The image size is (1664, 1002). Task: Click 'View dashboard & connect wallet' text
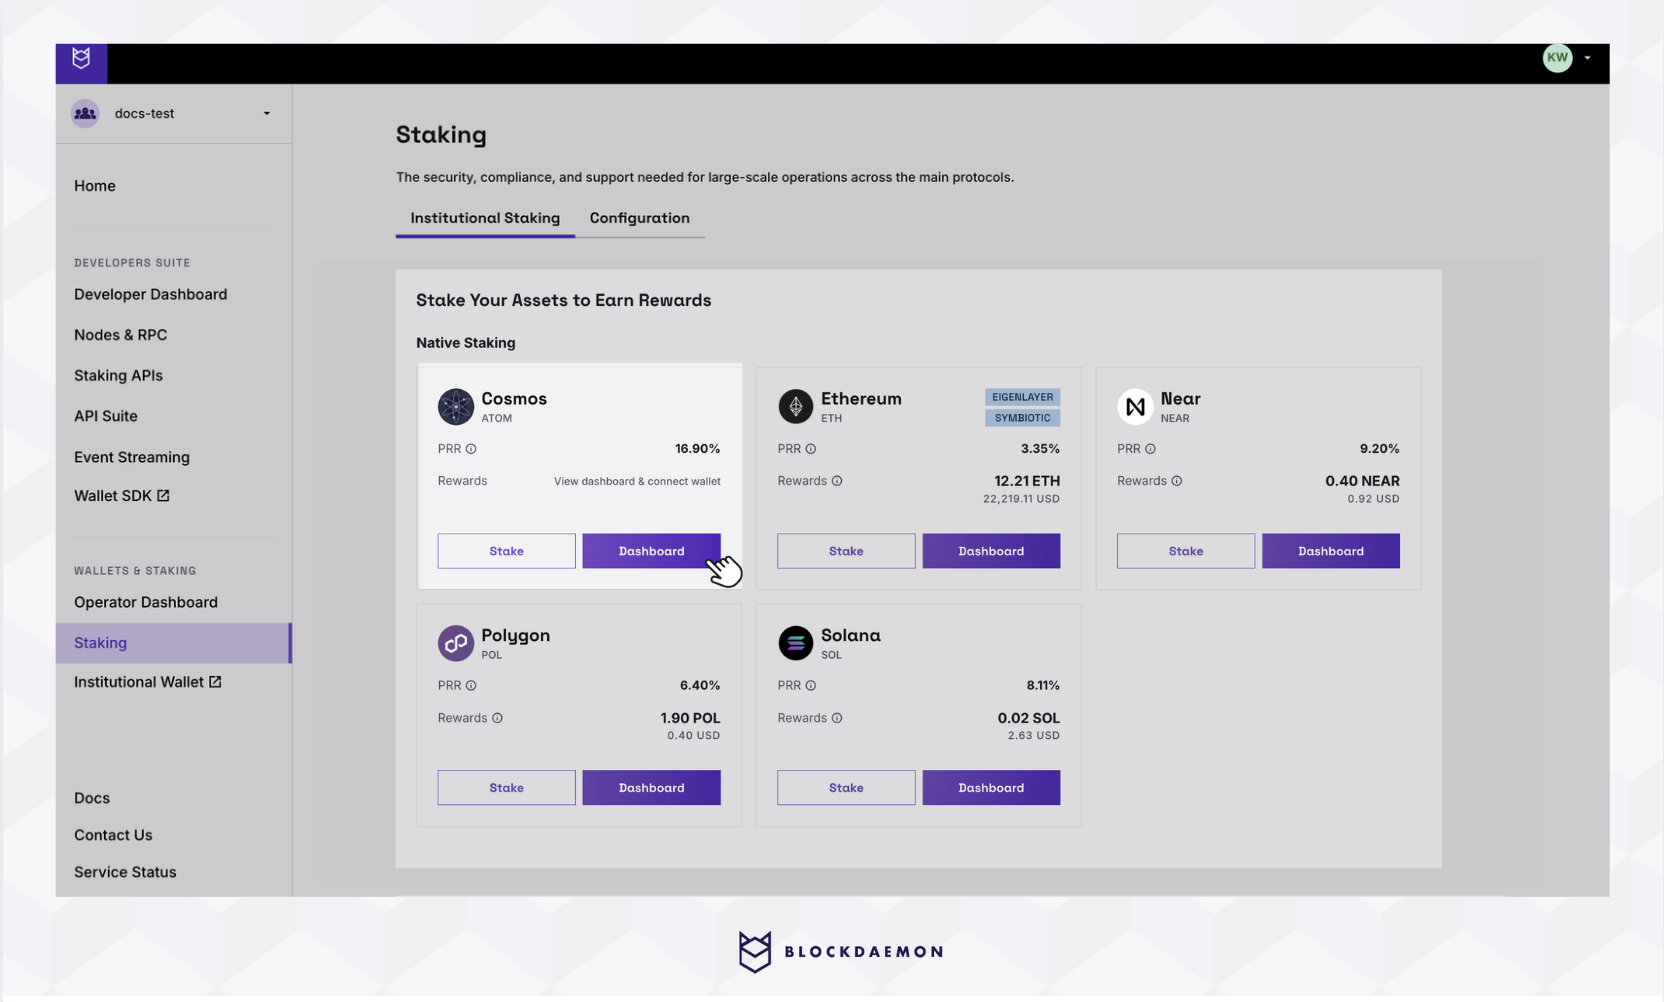click(637, 481)
